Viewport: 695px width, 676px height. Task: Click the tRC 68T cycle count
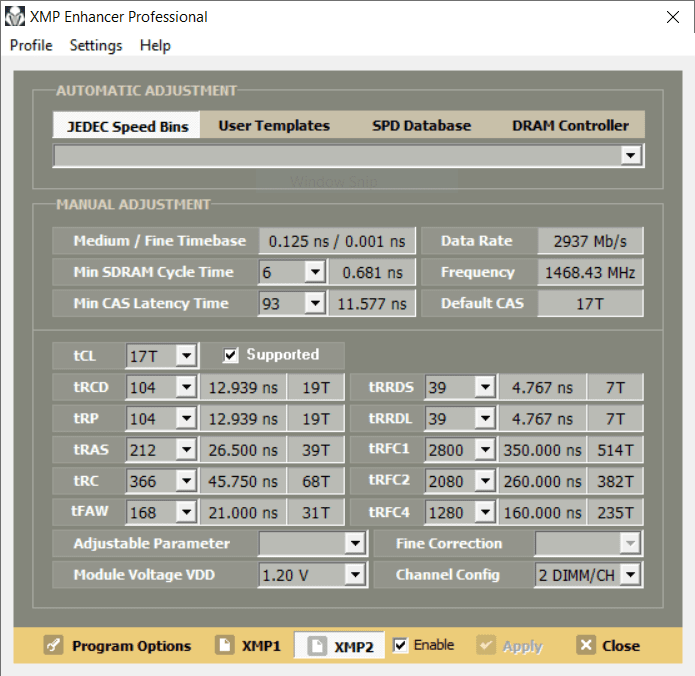[x=316, y=481]
